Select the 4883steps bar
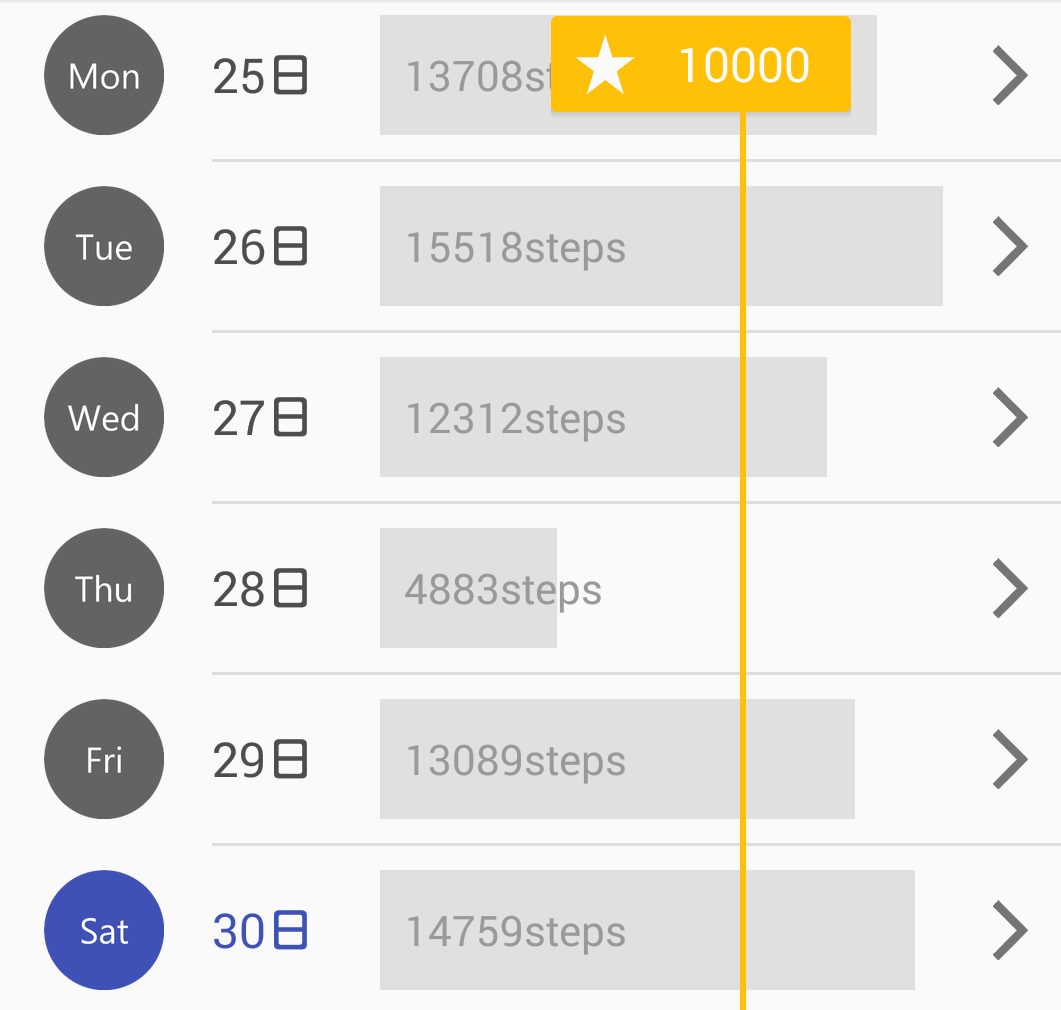This screenshot has width=1061, height=1010. 468,588
